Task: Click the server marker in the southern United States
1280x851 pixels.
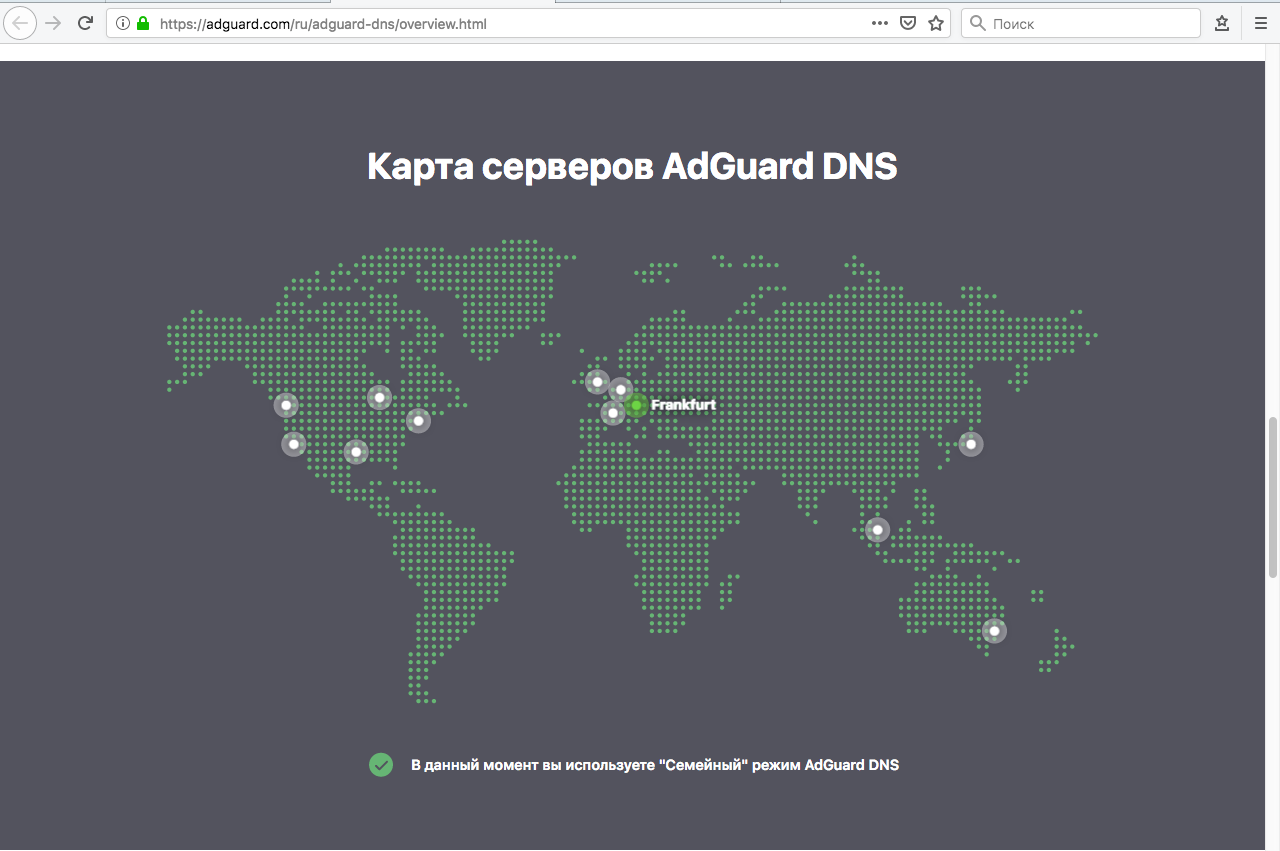Action: [x=355, y=452]
